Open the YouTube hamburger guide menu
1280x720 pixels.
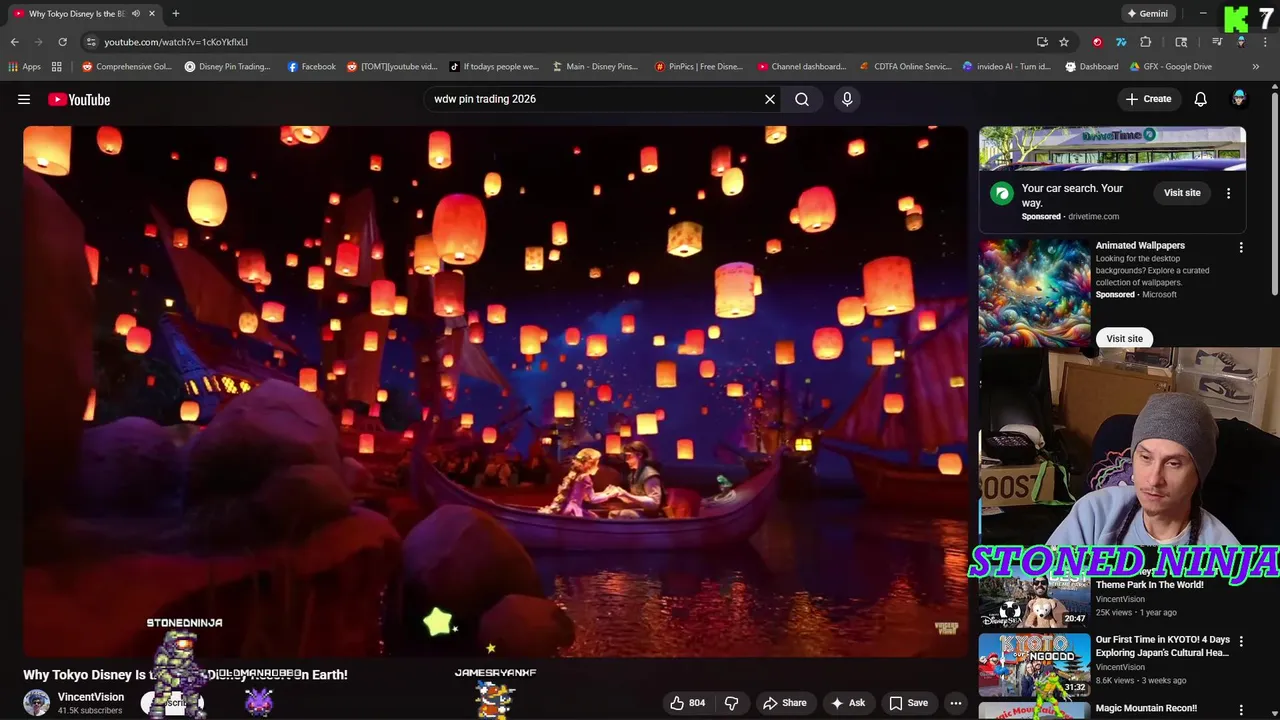24,99
